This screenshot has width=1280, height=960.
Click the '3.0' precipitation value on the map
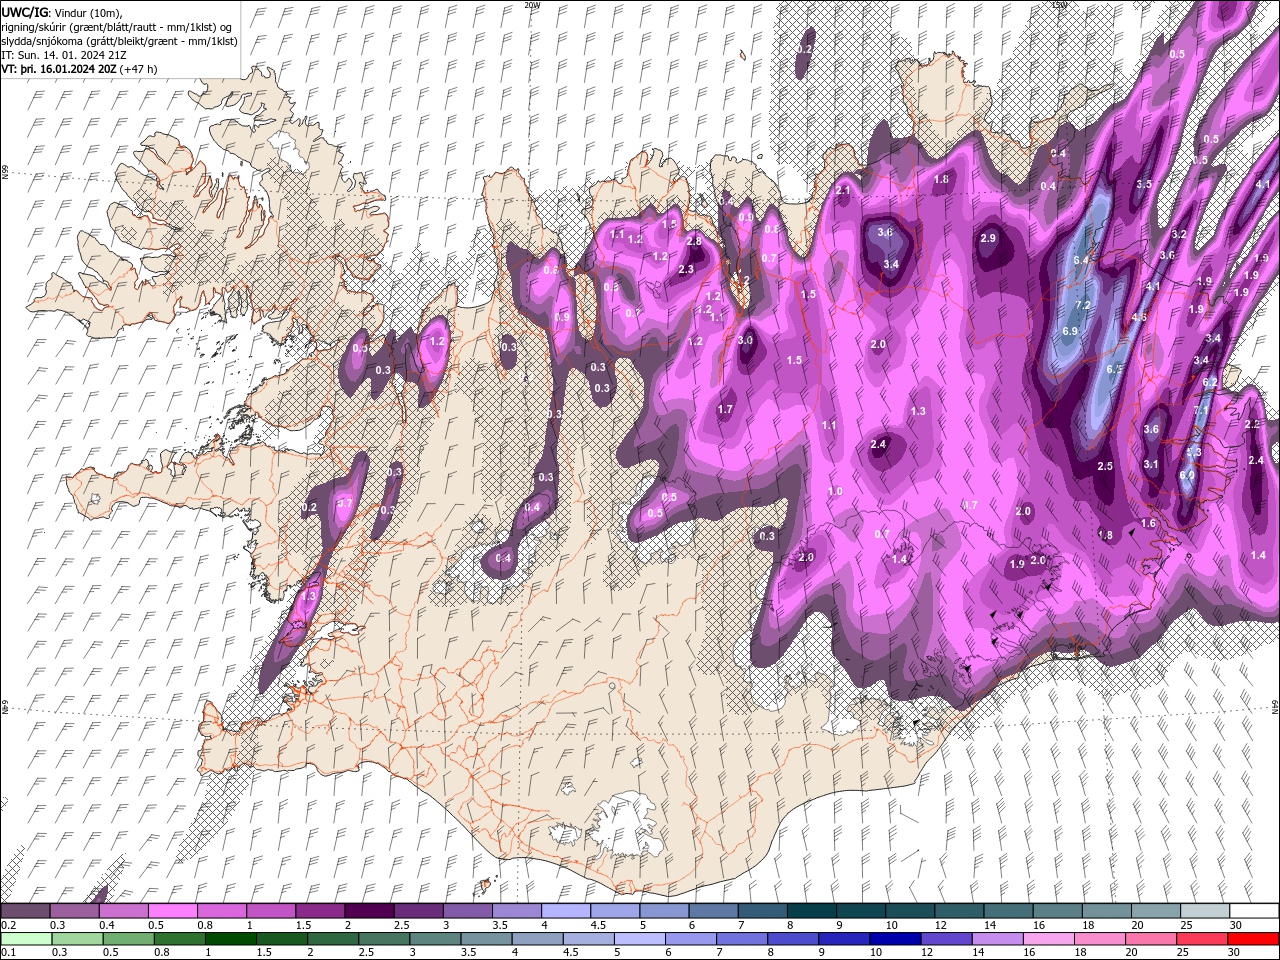(745, 340)
